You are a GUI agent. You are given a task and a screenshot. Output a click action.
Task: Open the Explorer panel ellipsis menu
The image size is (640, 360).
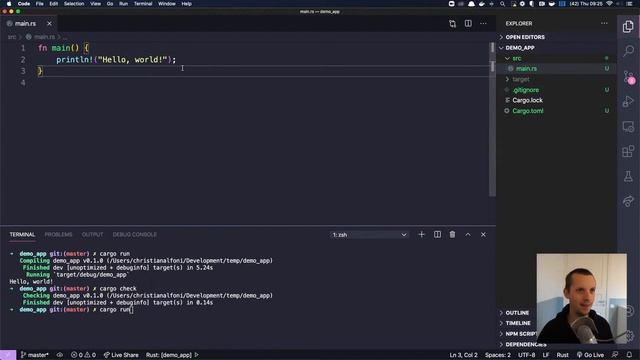(604, 23)
